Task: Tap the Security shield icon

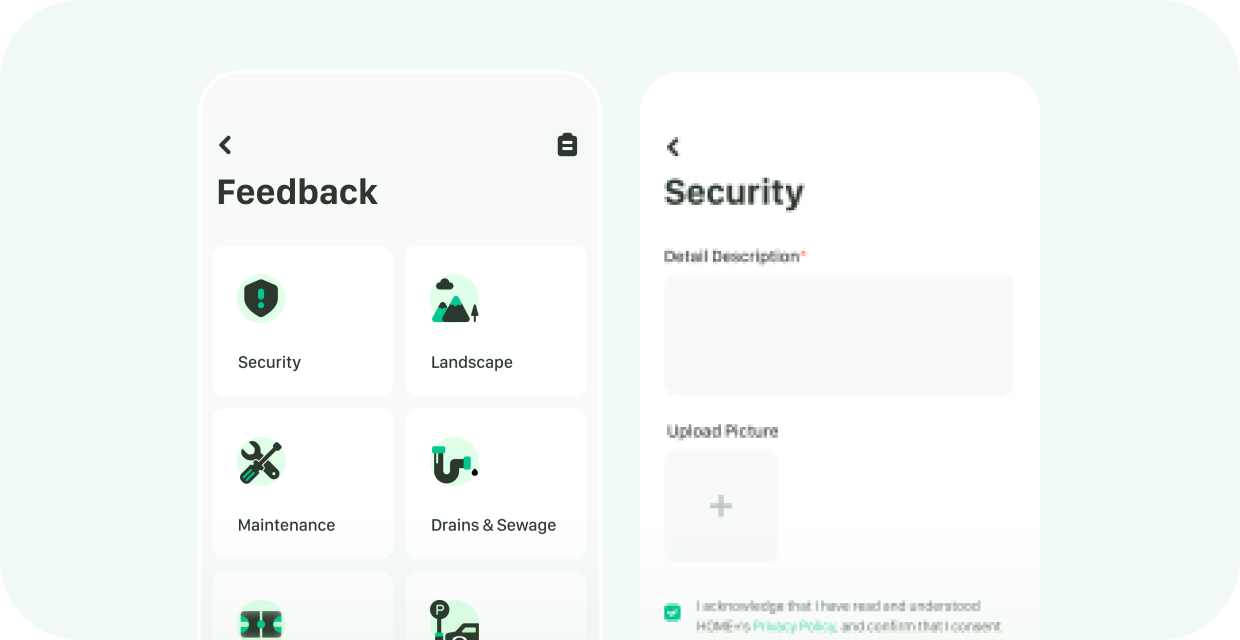Action: (261, 298)
